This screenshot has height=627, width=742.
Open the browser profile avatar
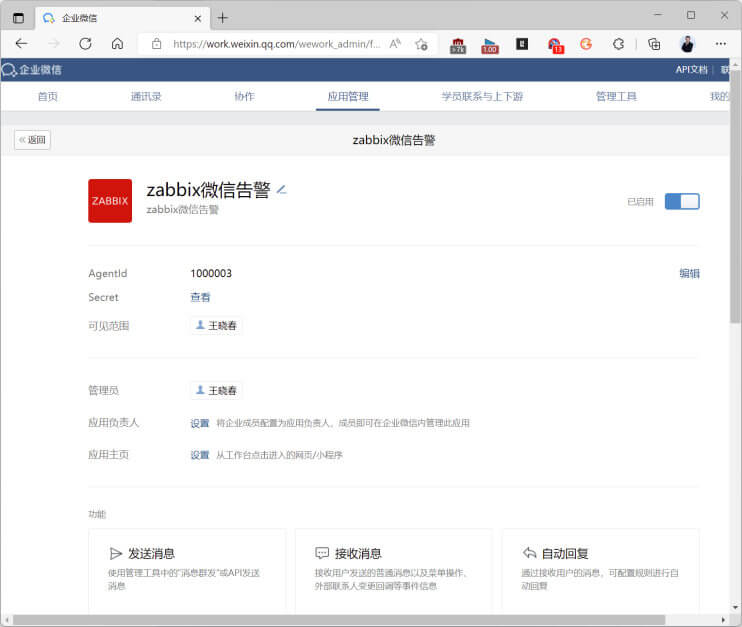[687, 44]
